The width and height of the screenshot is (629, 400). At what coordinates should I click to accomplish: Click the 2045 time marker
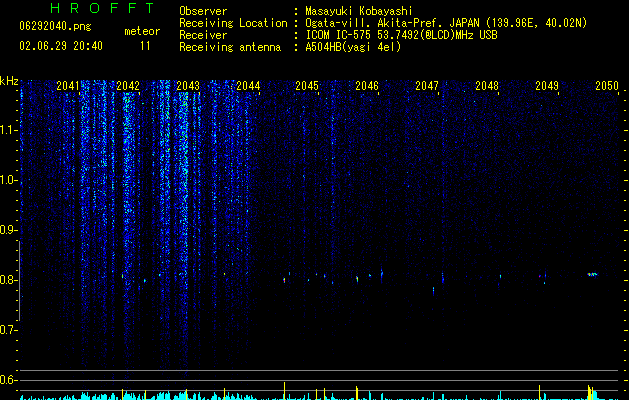(307, 86)
